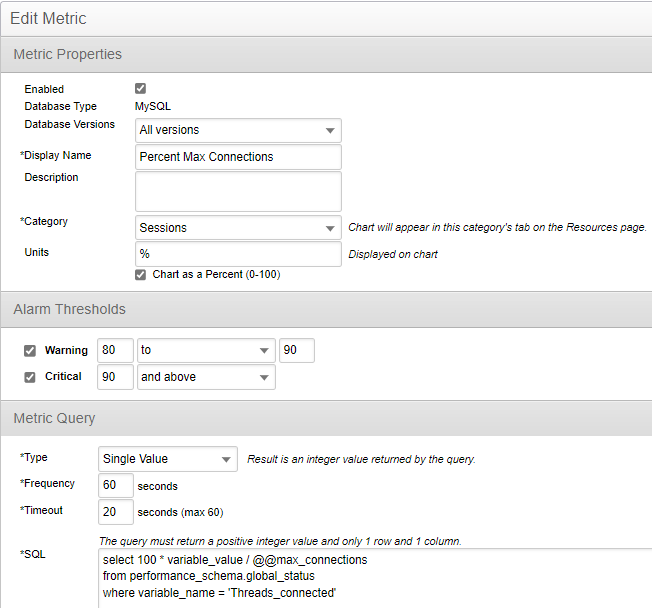
Task: Click the Display Name text field
Action: [238, 157]
